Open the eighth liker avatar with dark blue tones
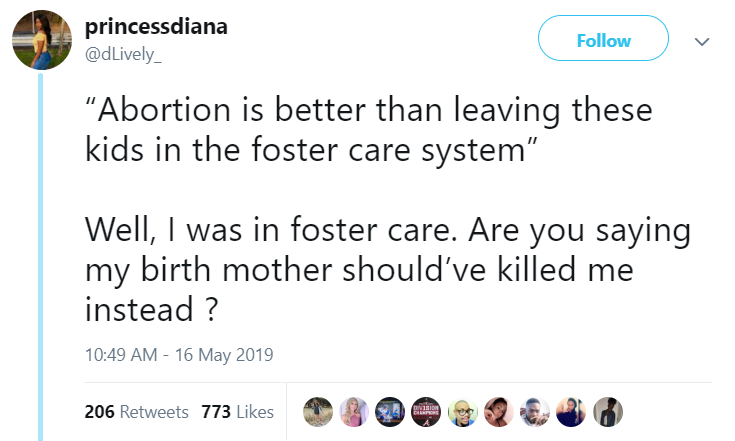Viewport: 735px width, 441px height. click(572, 411)
